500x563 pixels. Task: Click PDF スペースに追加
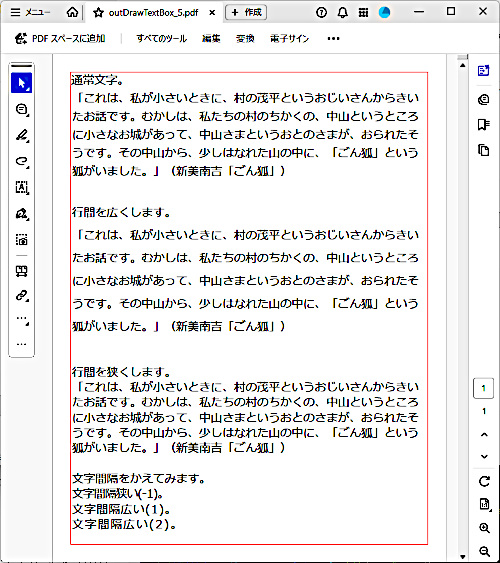tap(60, 38)
